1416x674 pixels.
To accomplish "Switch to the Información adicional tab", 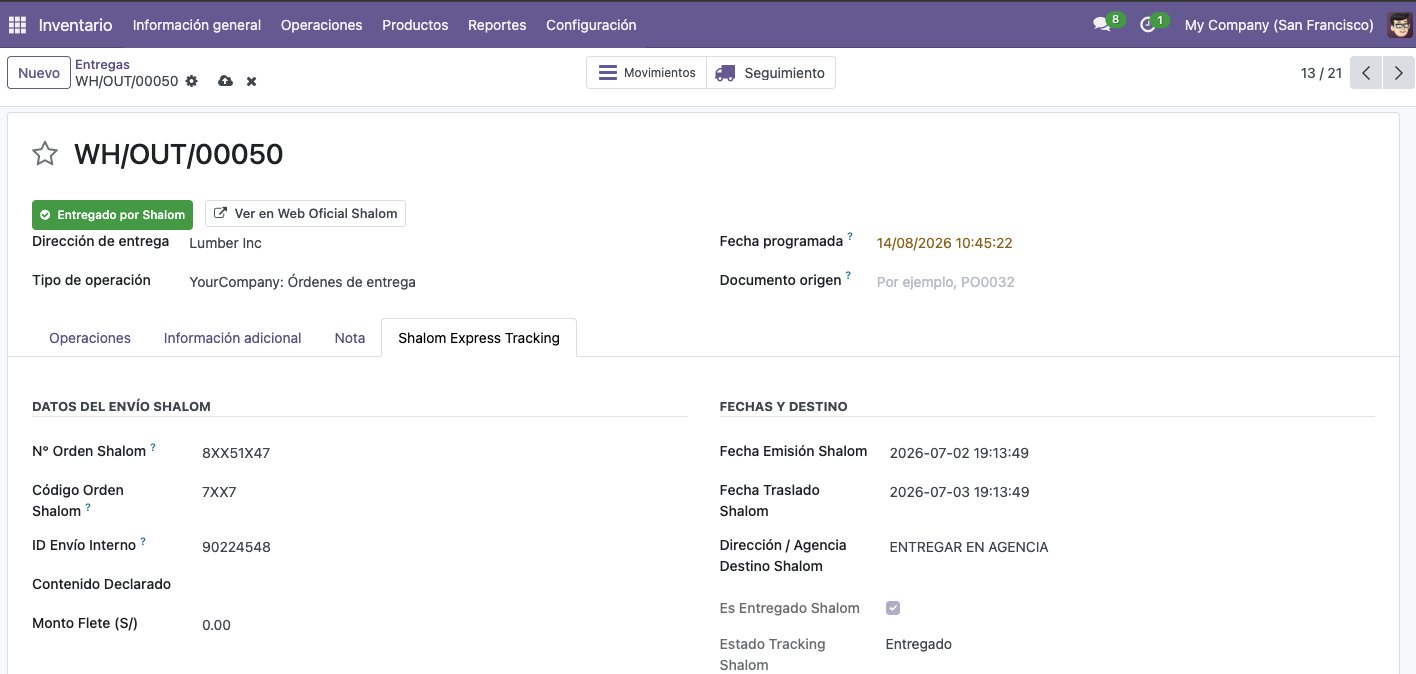I will coord(233,338).
